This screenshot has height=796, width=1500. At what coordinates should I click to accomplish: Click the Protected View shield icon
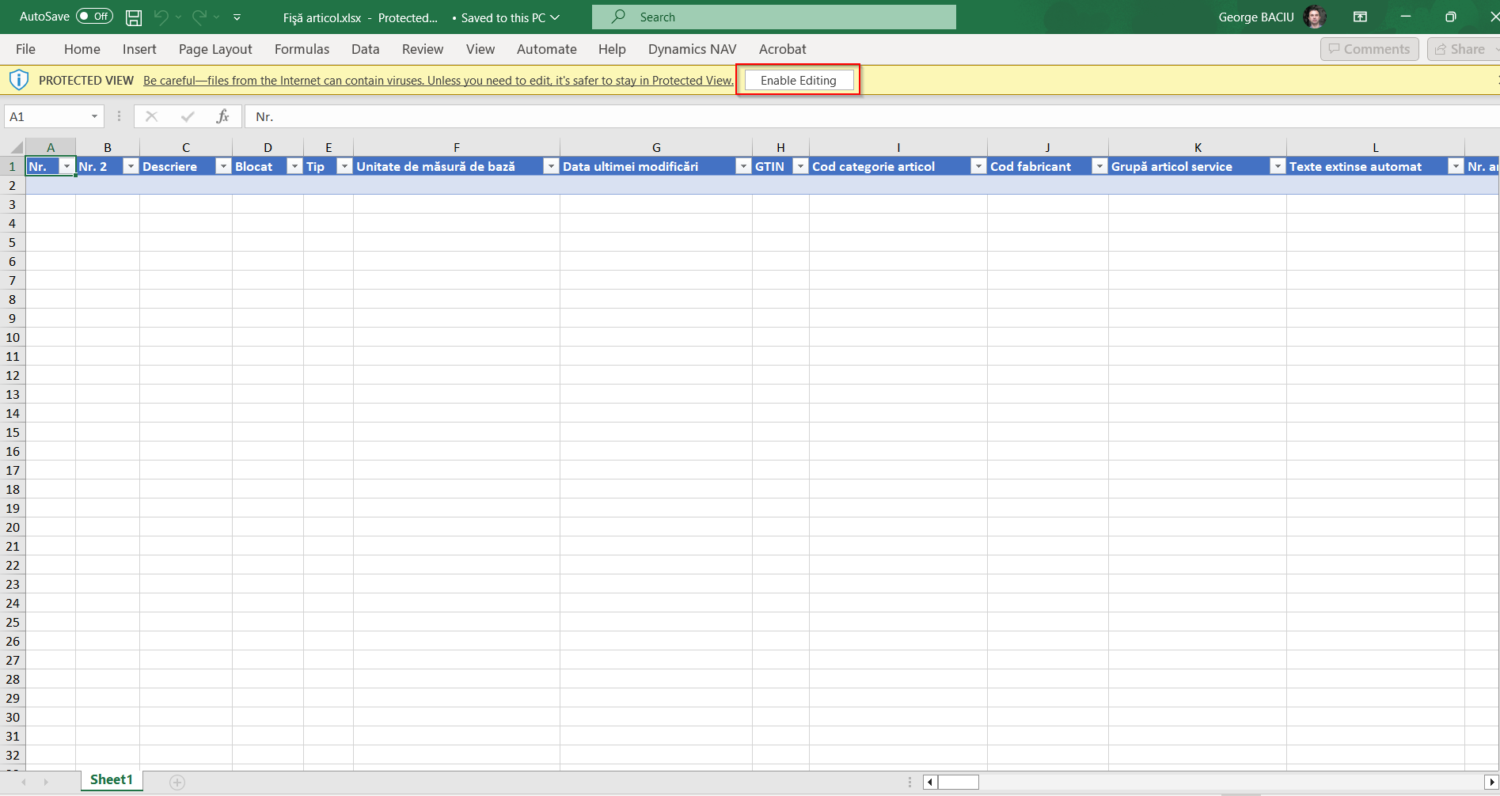(x=19, y=79)
